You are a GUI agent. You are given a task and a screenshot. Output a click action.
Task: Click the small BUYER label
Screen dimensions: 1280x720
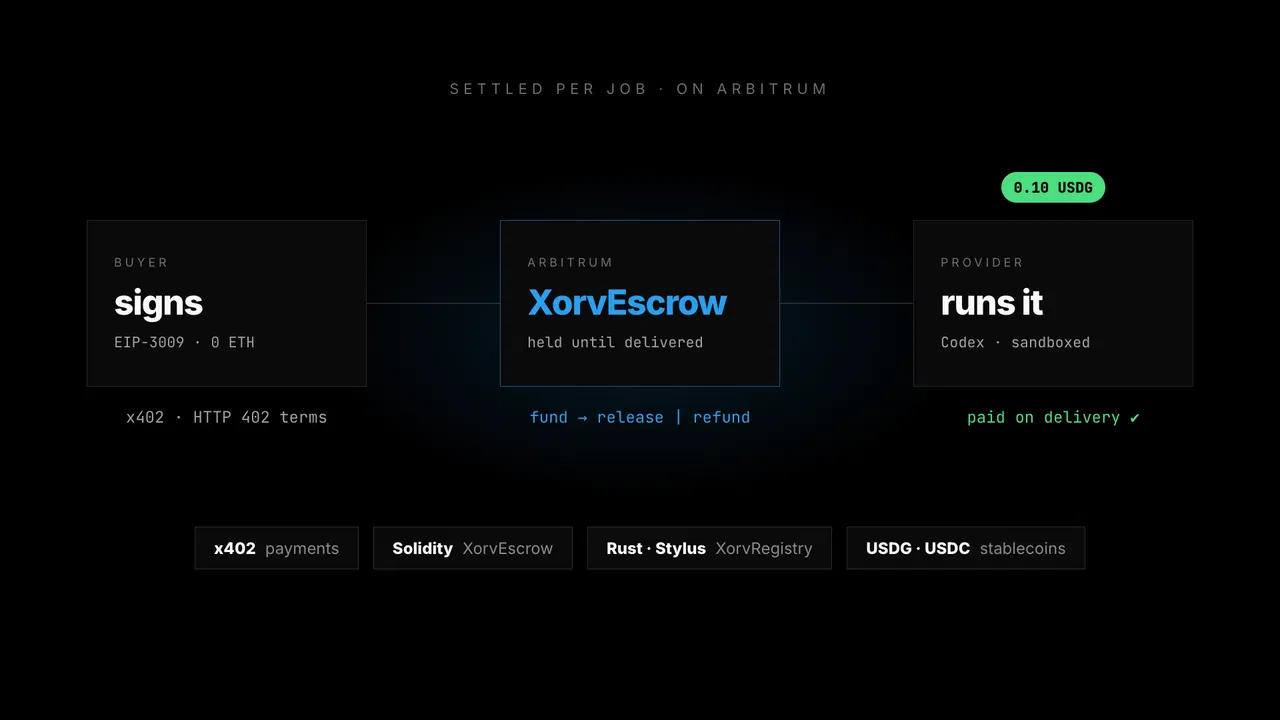pyautogui.click(x=141, y=262)
